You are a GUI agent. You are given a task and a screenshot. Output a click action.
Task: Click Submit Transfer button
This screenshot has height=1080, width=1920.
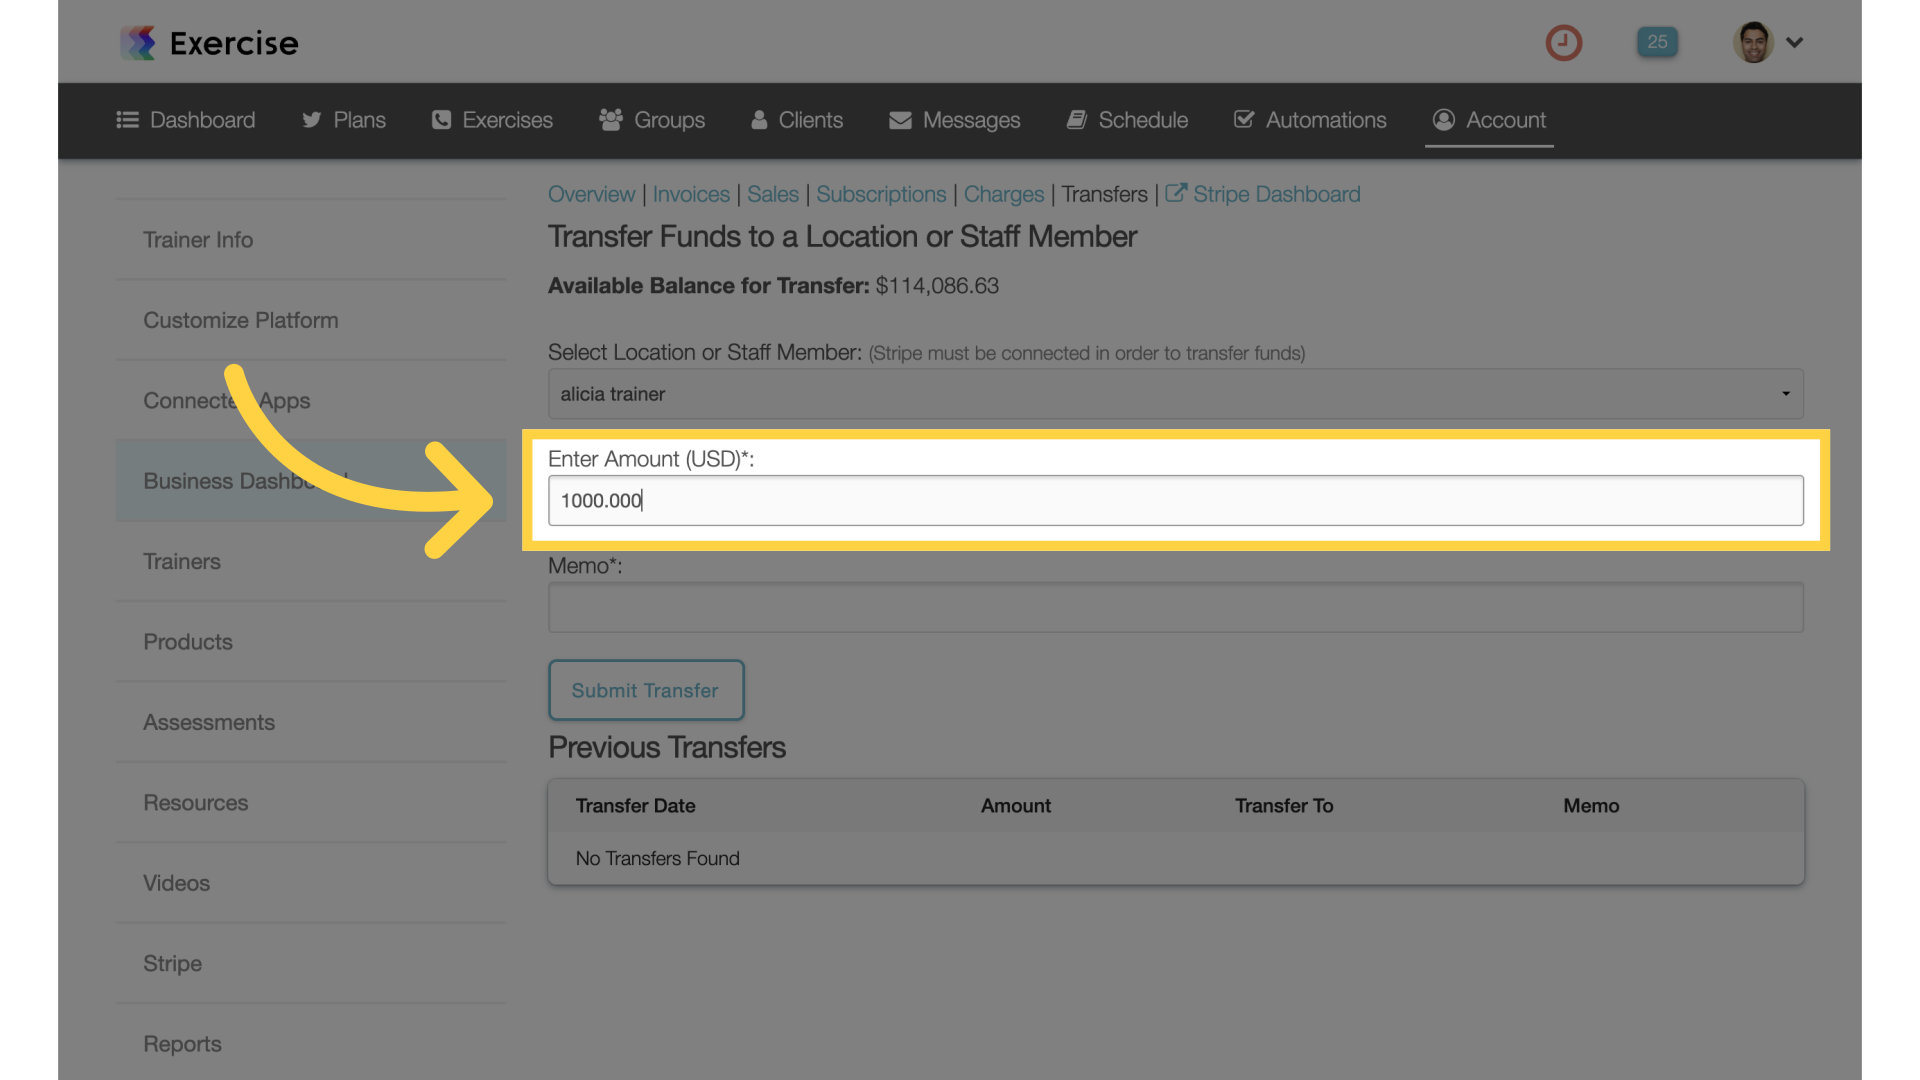[x=645, y=688]
